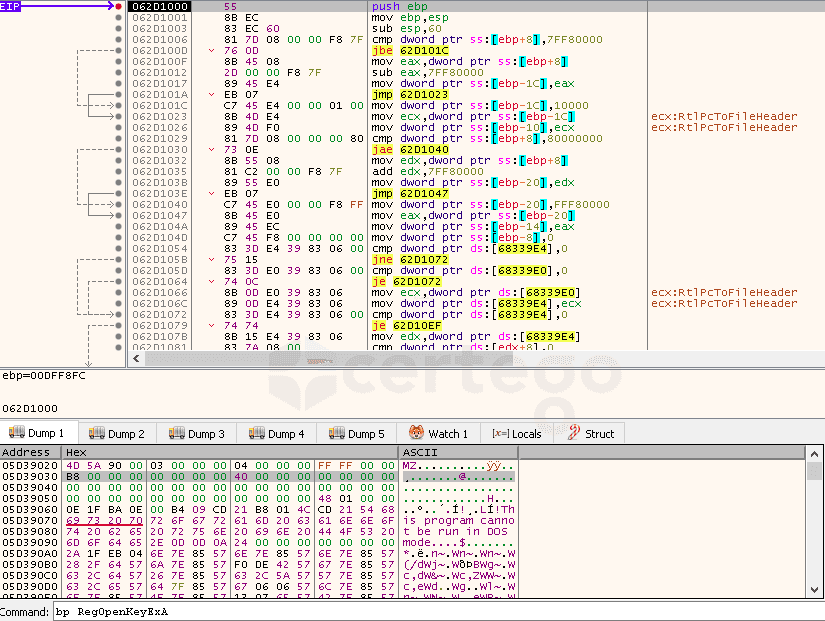Click the jump marker arrow at 062D100D
Image resolution: width=825 pixels, height=621 pixels.
click(211, 50)
